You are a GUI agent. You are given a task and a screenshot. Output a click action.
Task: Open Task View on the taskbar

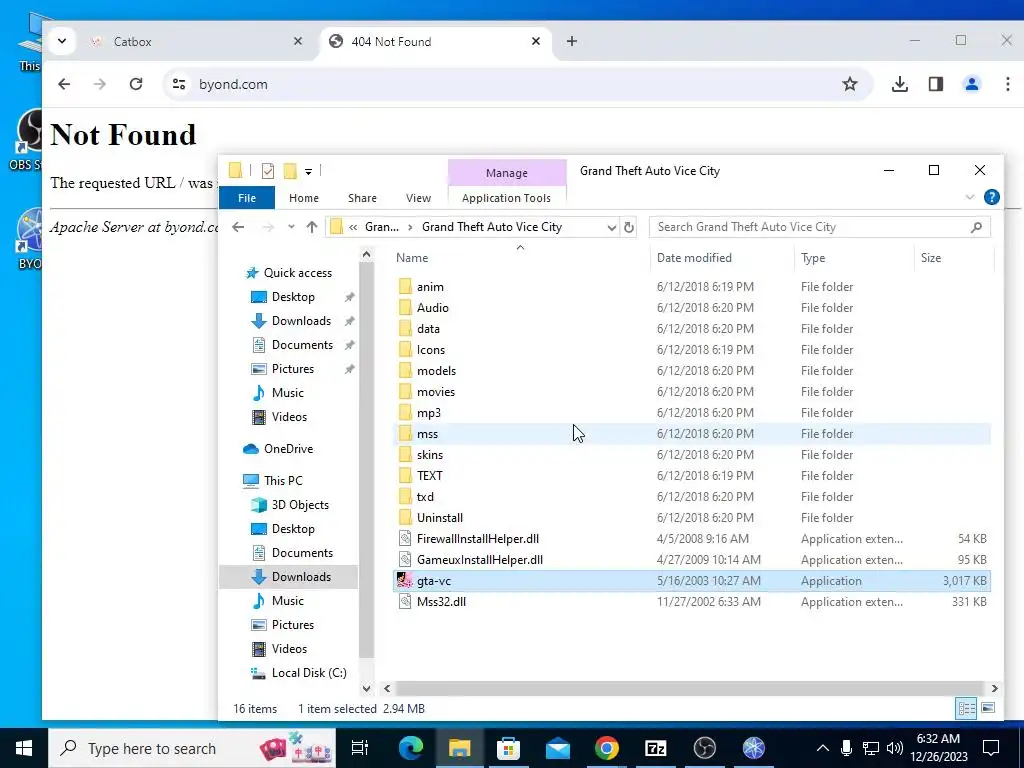360,748
